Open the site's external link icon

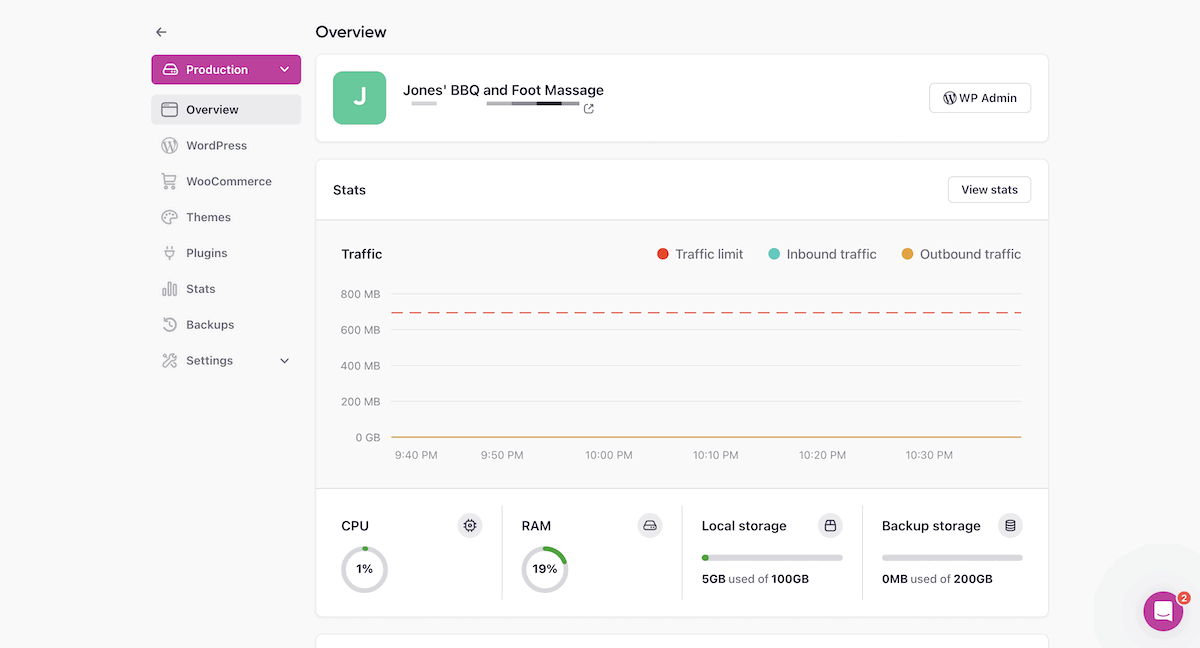coord(589,109)
